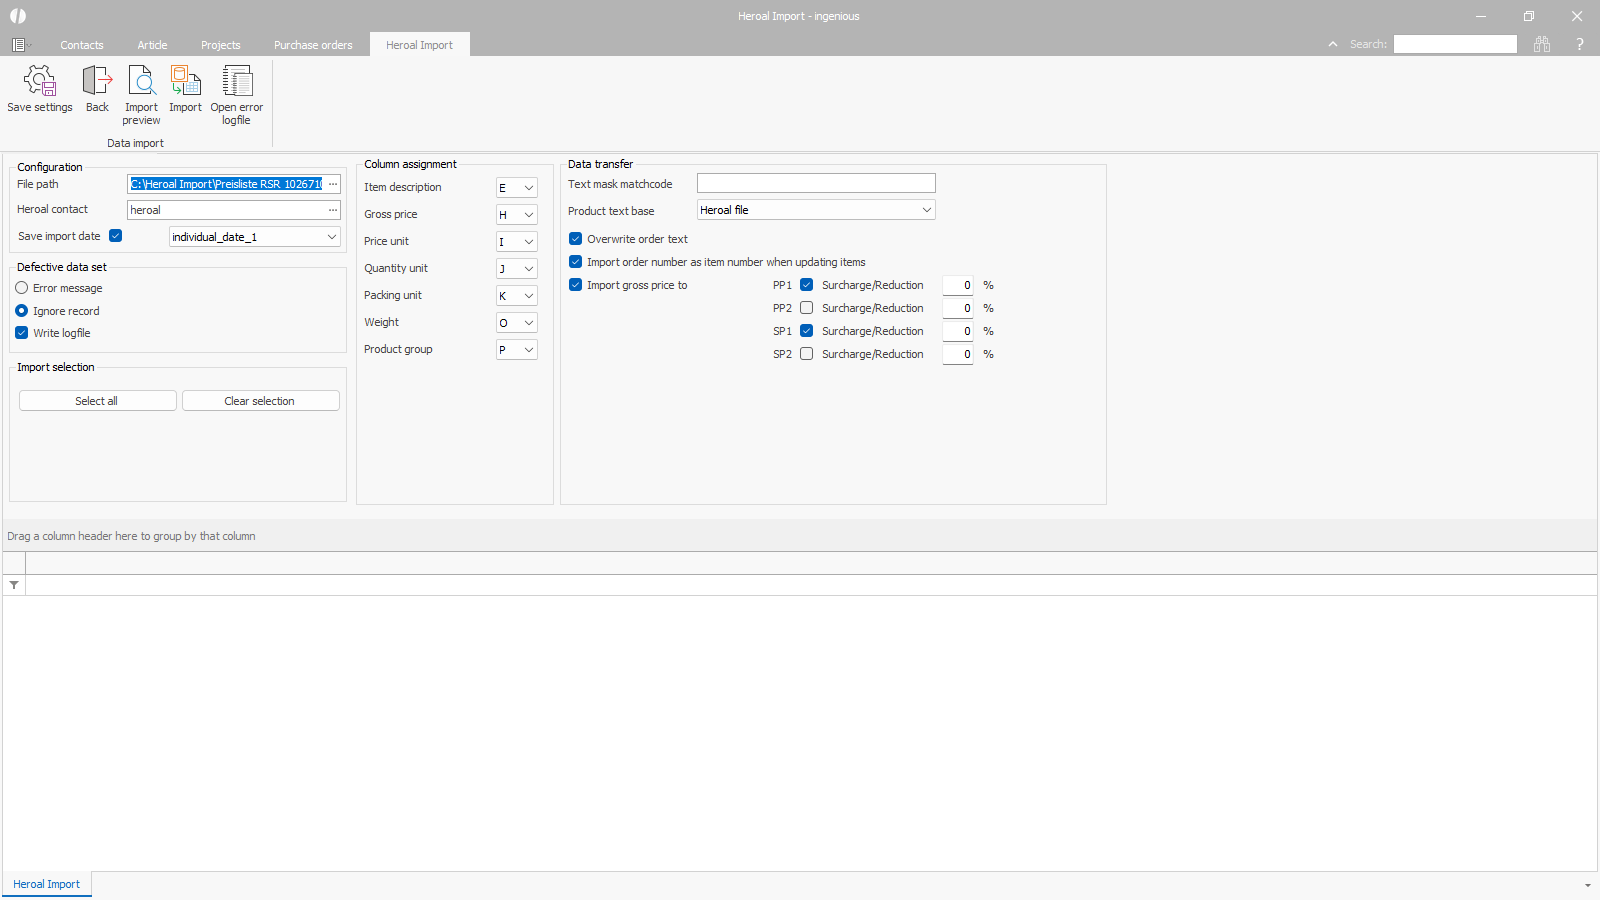The width and height of the screenshot is (1600, 900).
Task: Open the help question mark icon
Action: point(1580,44)
